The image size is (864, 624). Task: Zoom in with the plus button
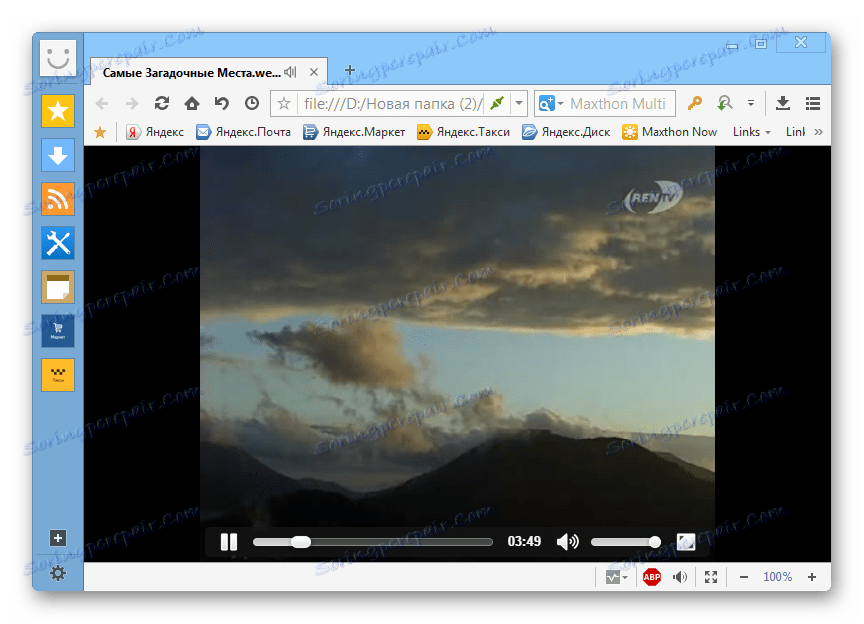pos(812,577)
